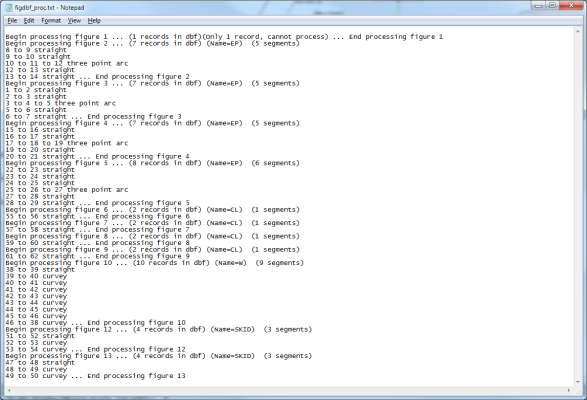Place cursor on '10 to 11 to 12 three point arc' line
587x400 pixels.
(67, 63)
